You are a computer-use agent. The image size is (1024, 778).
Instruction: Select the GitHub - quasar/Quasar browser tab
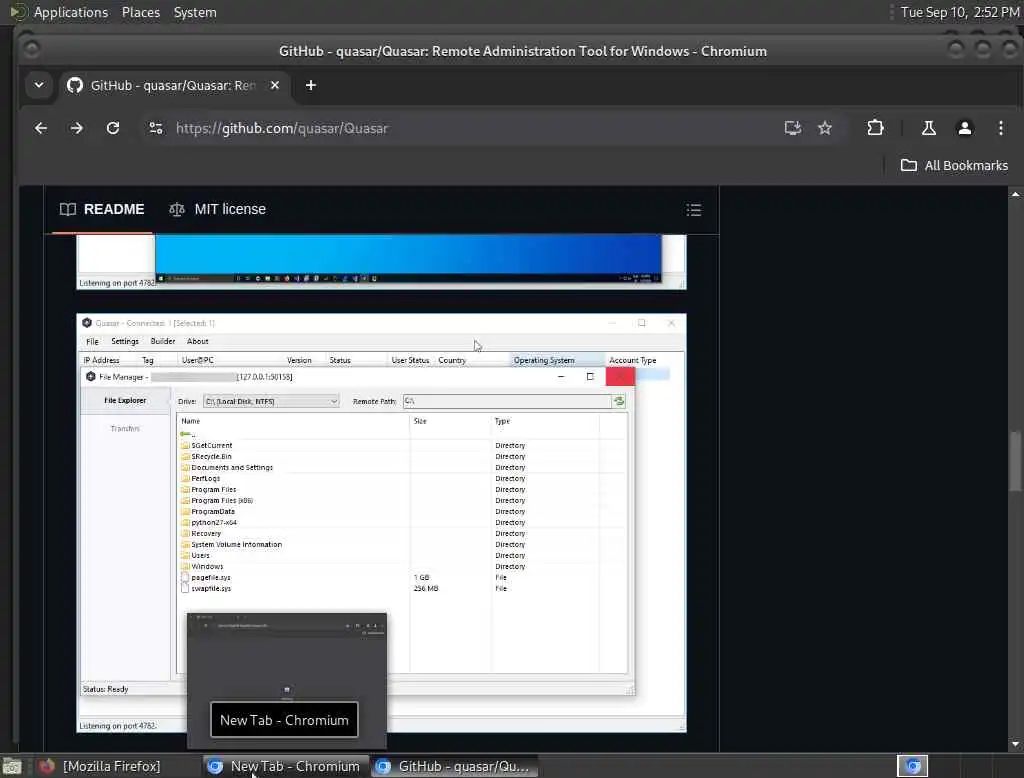click(173, 86)
